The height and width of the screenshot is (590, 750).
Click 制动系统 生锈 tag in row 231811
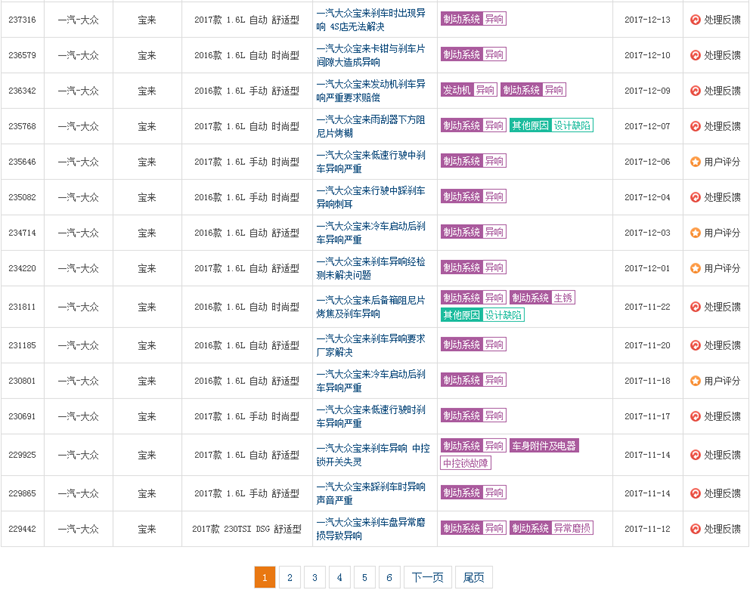pyautogui.click(x=542, y=298)
